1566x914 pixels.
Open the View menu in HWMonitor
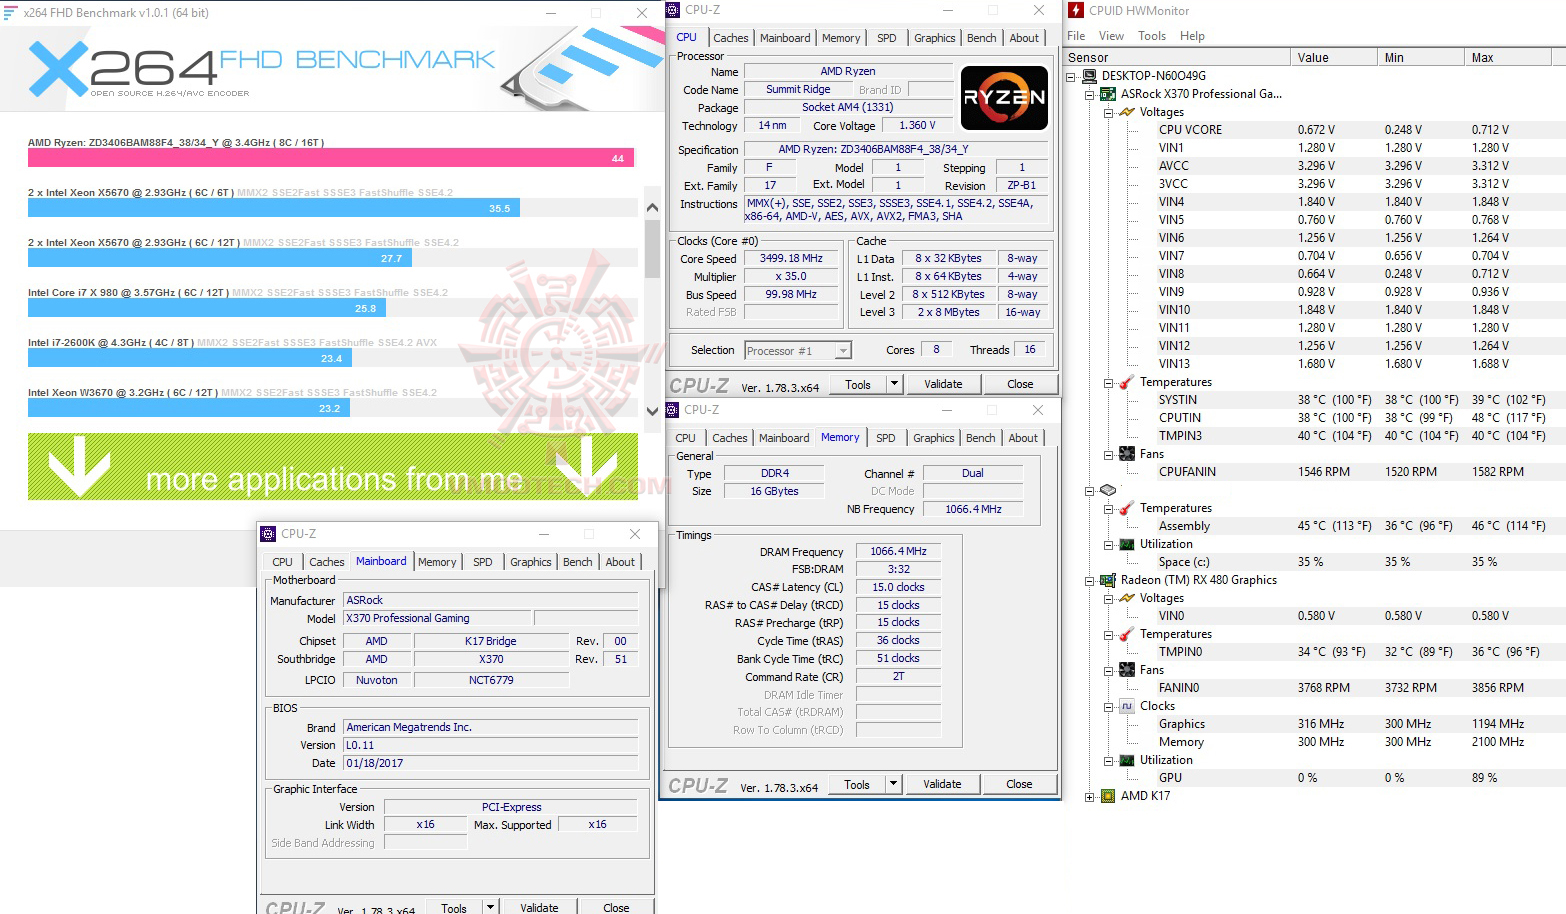click(1110, 35)
